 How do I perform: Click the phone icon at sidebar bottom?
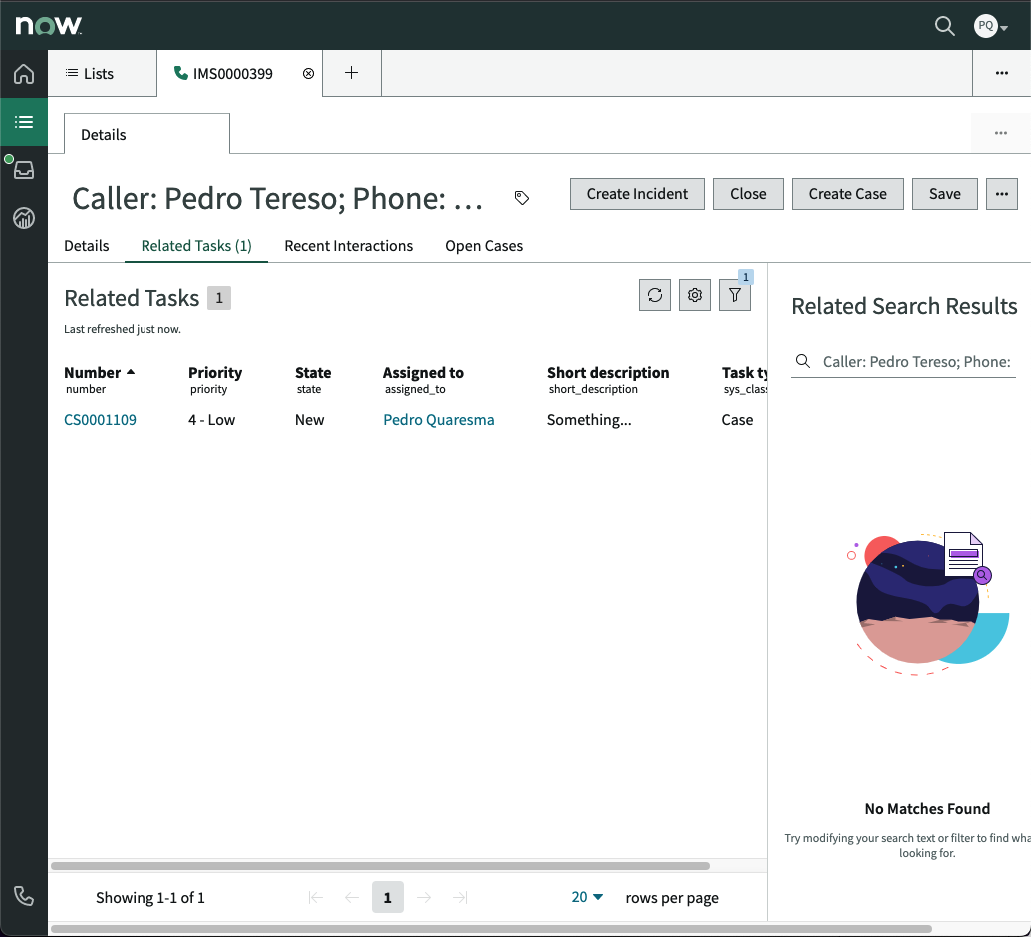click(23, 896)
